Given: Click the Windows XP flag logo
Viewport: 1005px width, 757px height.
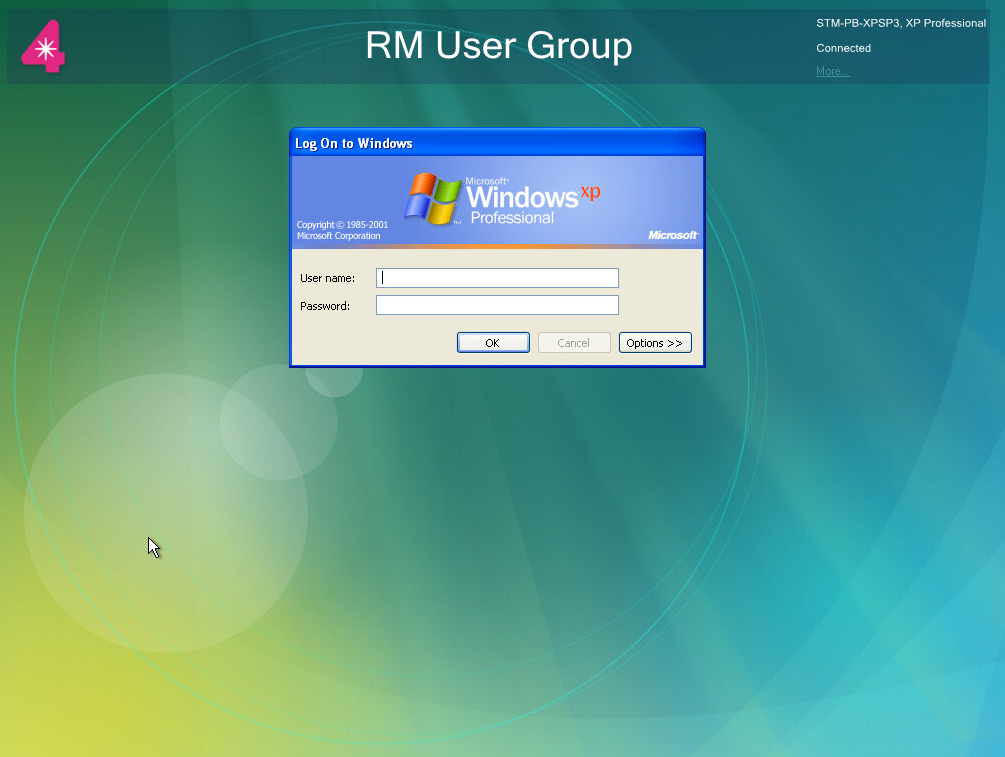Looking at the screenshot, I should point(432,198).
